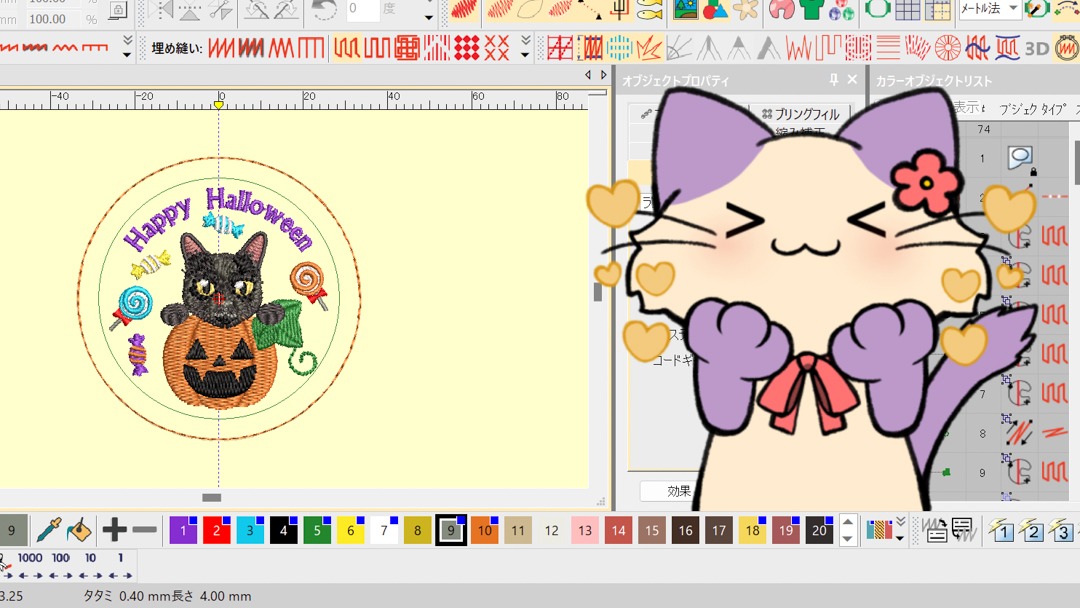The width and height of the screenshot is (1080, 608).
Task: Open the 効果 effects button
Action: 678,491
